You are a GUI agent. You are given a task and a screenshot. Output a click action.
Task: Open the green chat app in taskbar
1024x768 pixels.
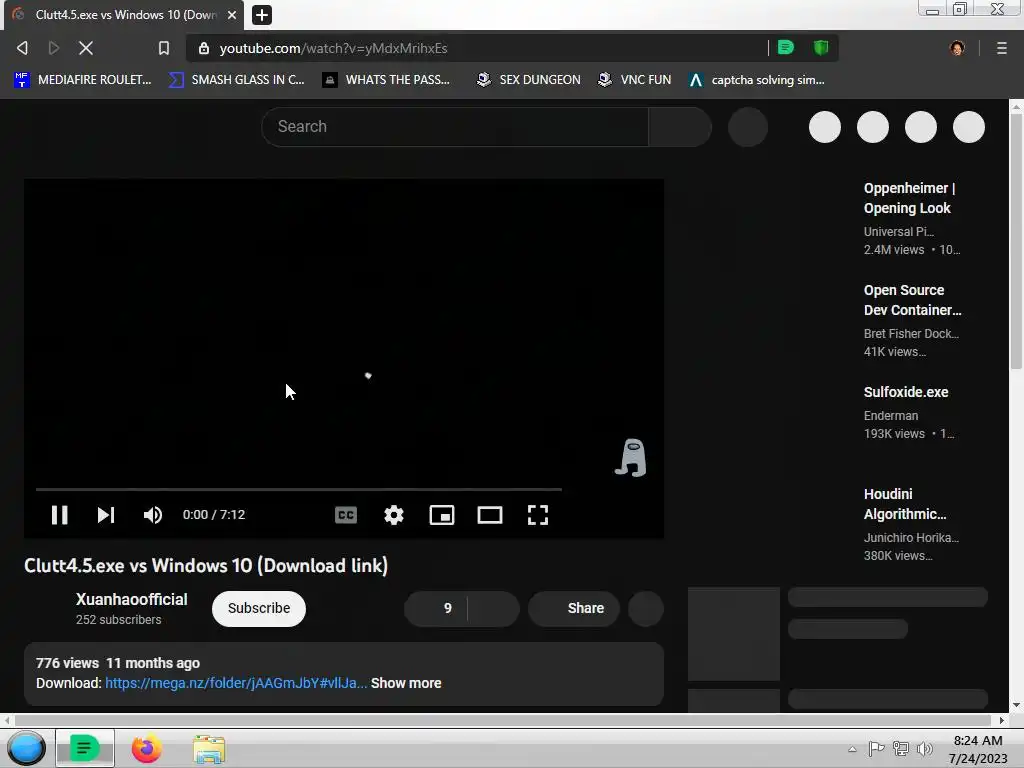84,748
